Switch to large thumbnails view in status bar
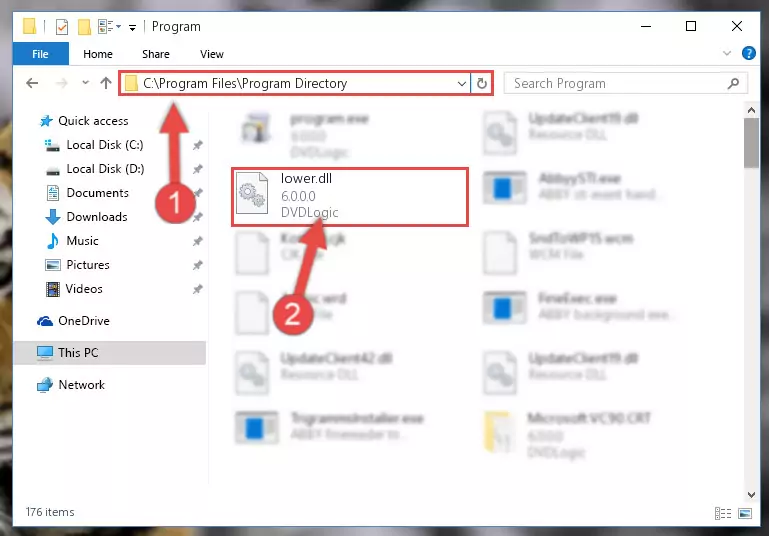 [745, 513]
